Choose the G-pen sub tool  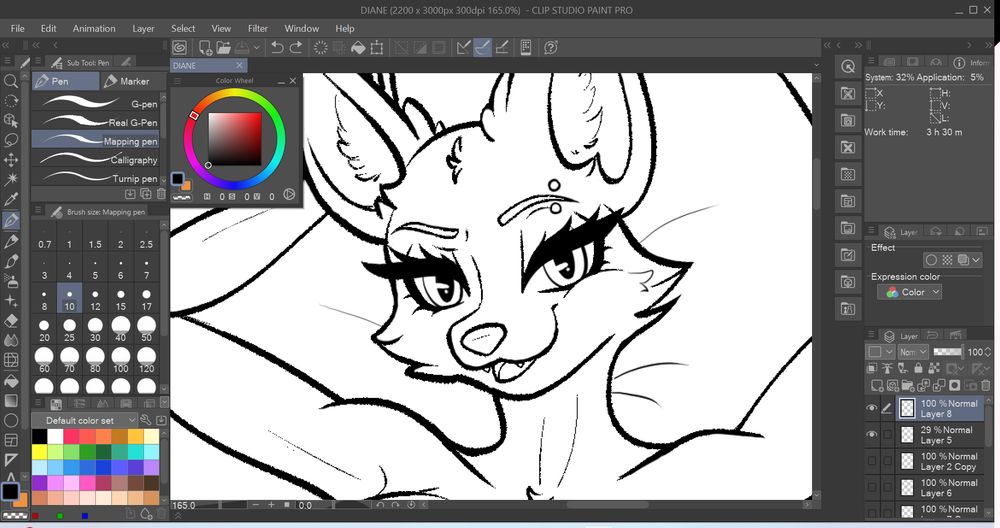(96, 103)
